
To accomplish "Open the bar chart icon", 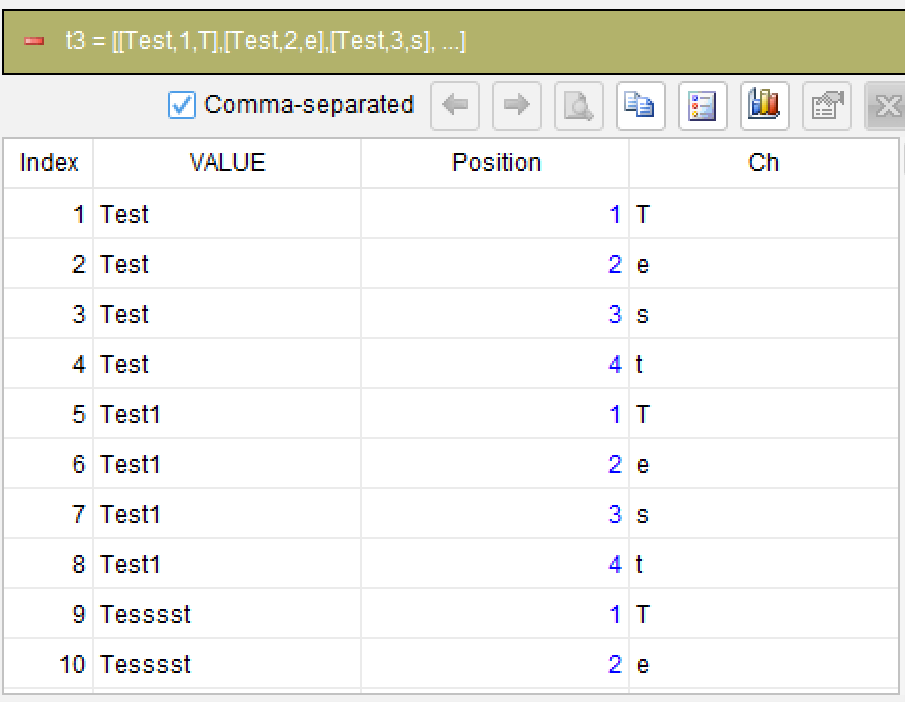I will pos(764,106).
